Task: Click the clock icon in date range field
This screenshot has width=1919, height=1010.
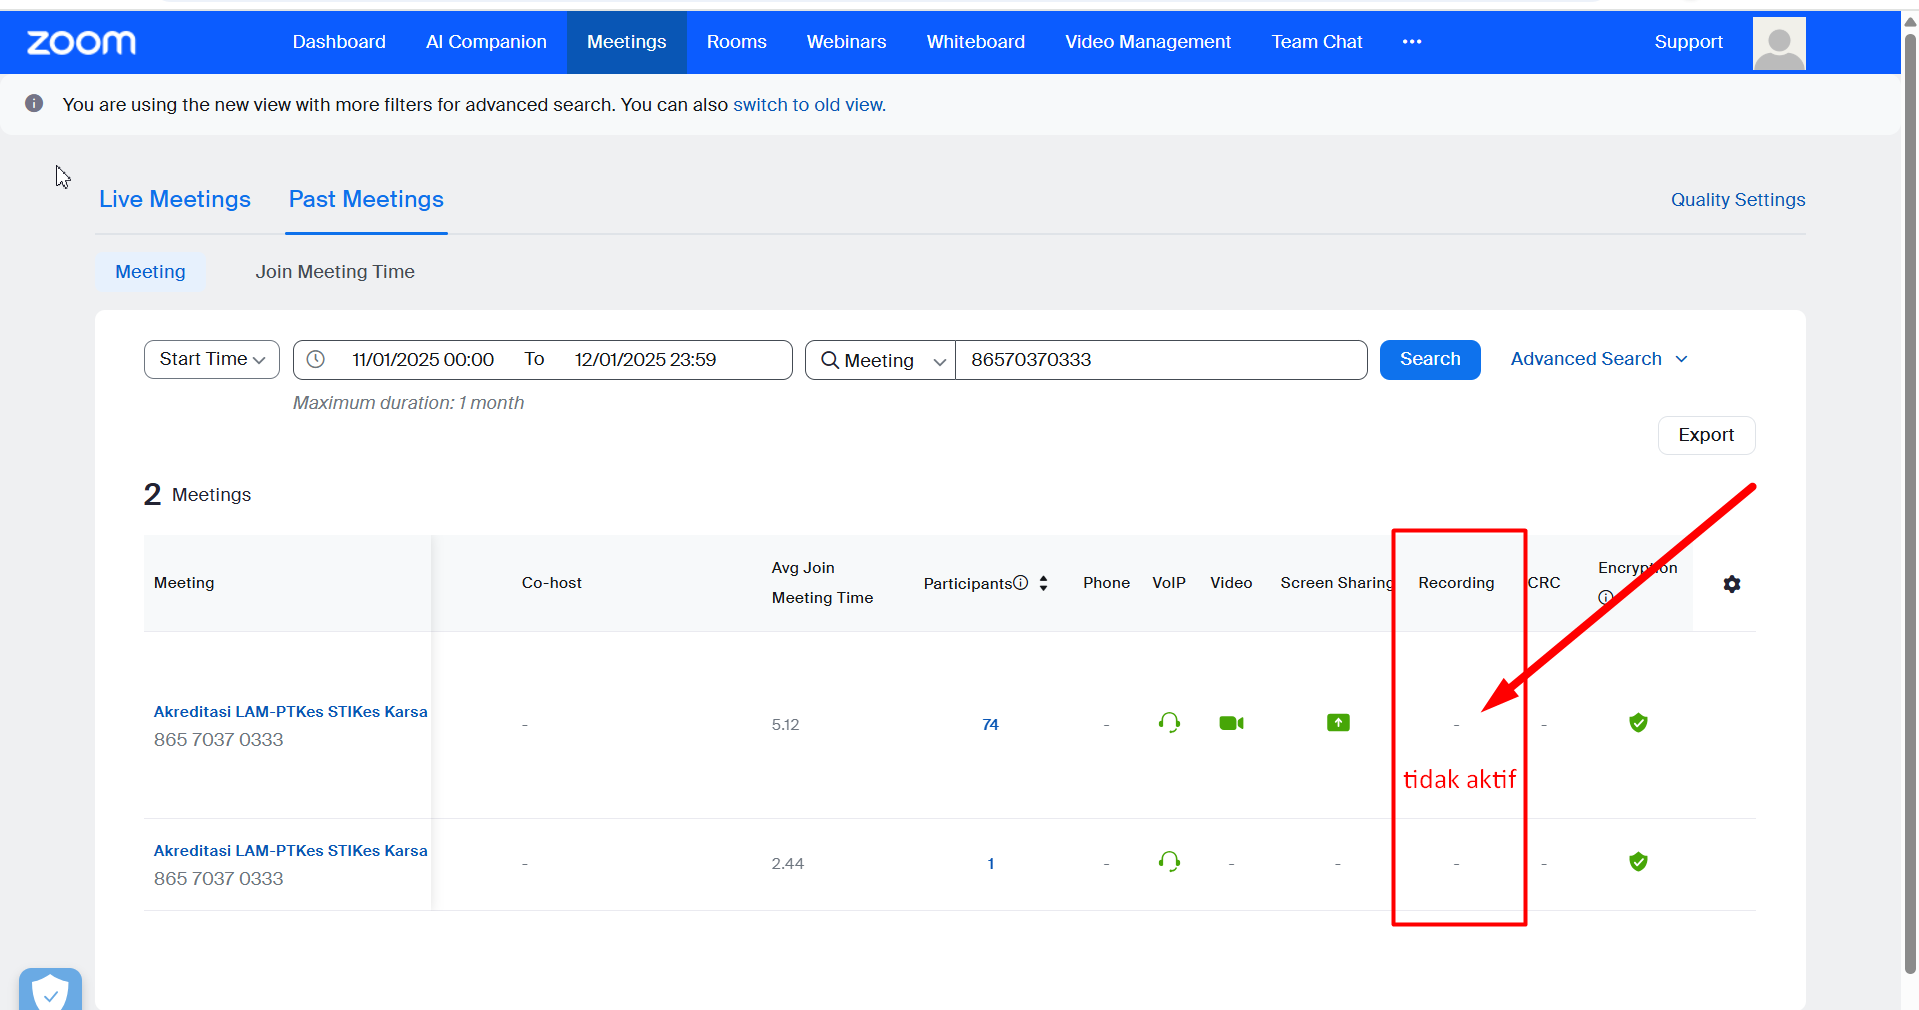Action: pos(316,359)
